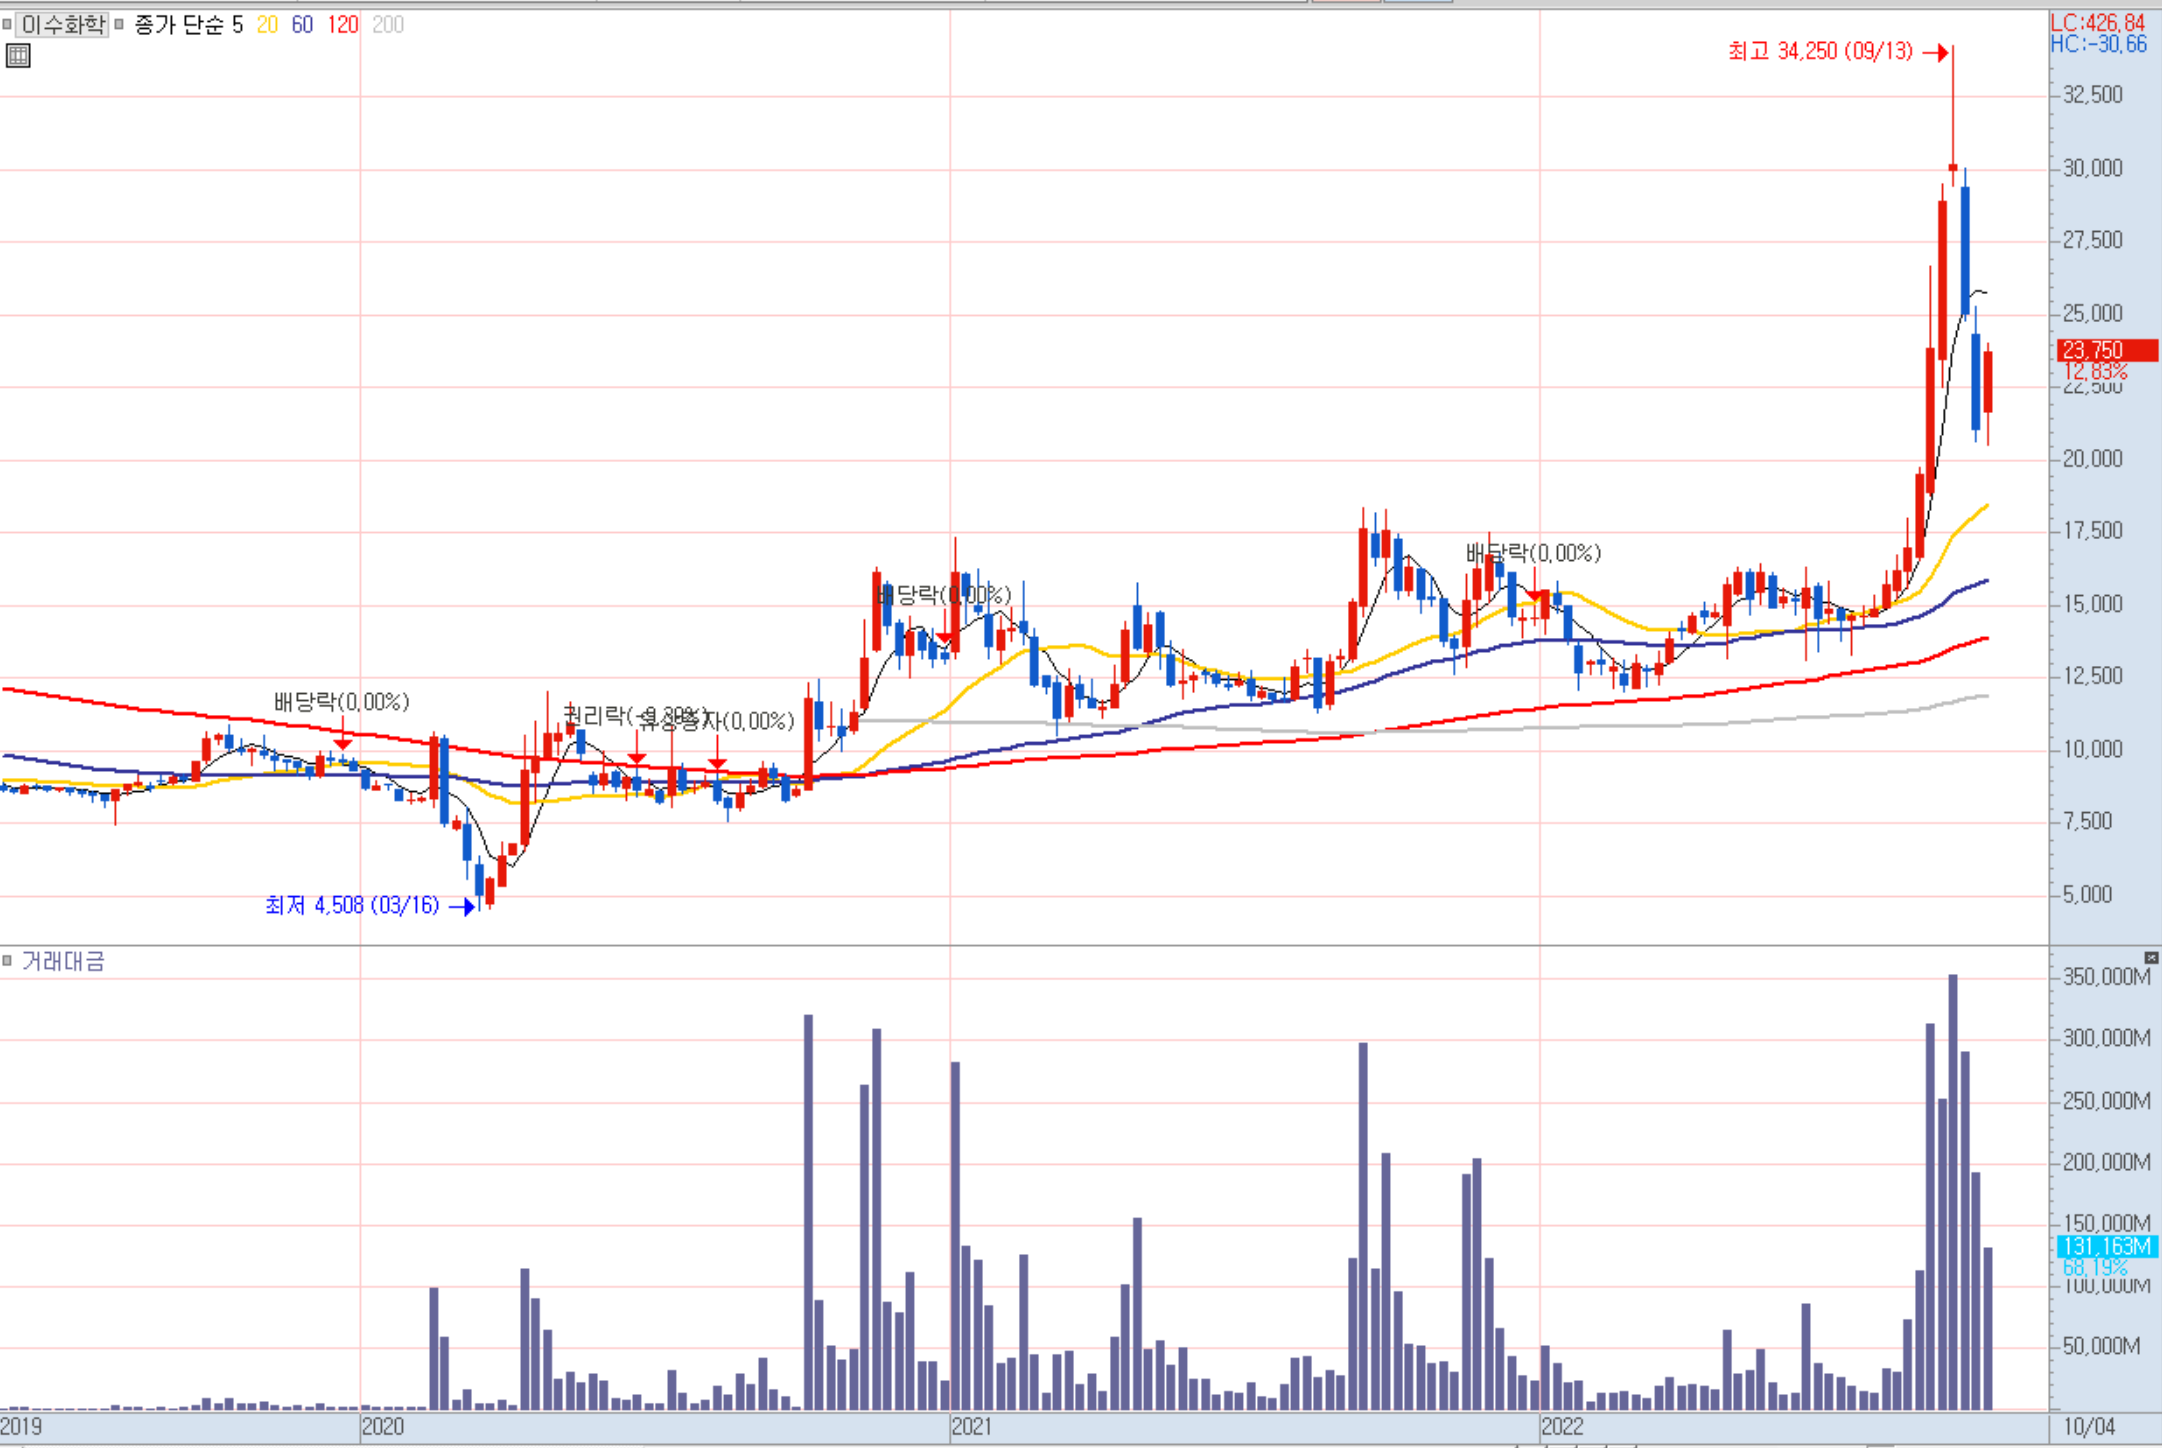Click the 2022 배당락 red arrow marker
2162x1448 pixels.
coord(1535,595)
